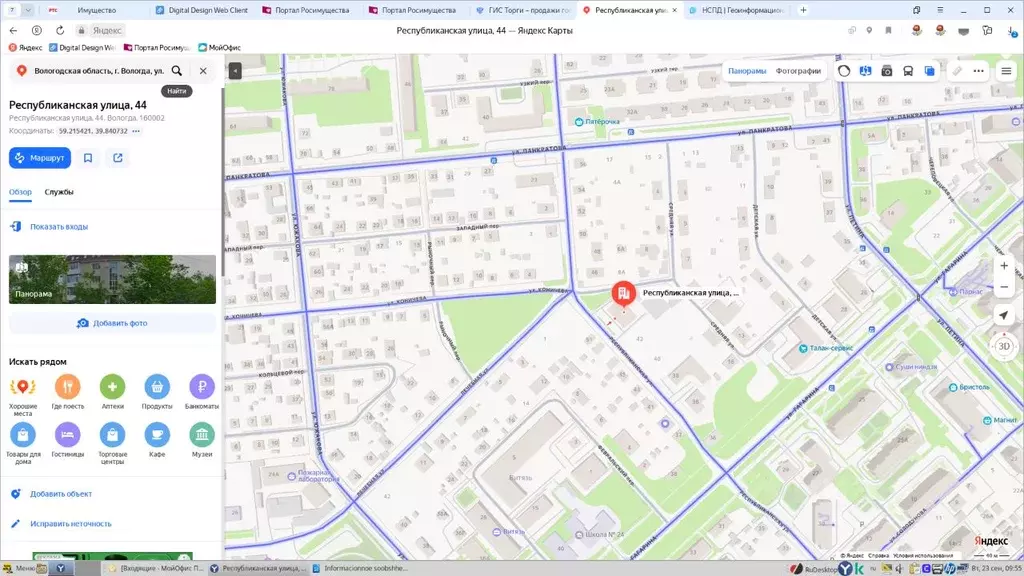Viewport: 1024px width, 576px height.
Task: Expand coordinates options with three dots
Action: (136, 131)
